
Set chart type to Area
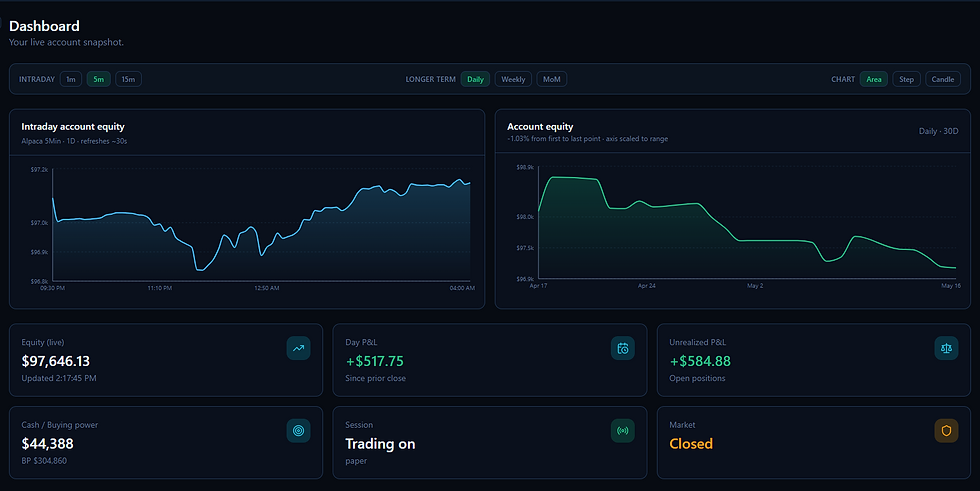[874, 79]
